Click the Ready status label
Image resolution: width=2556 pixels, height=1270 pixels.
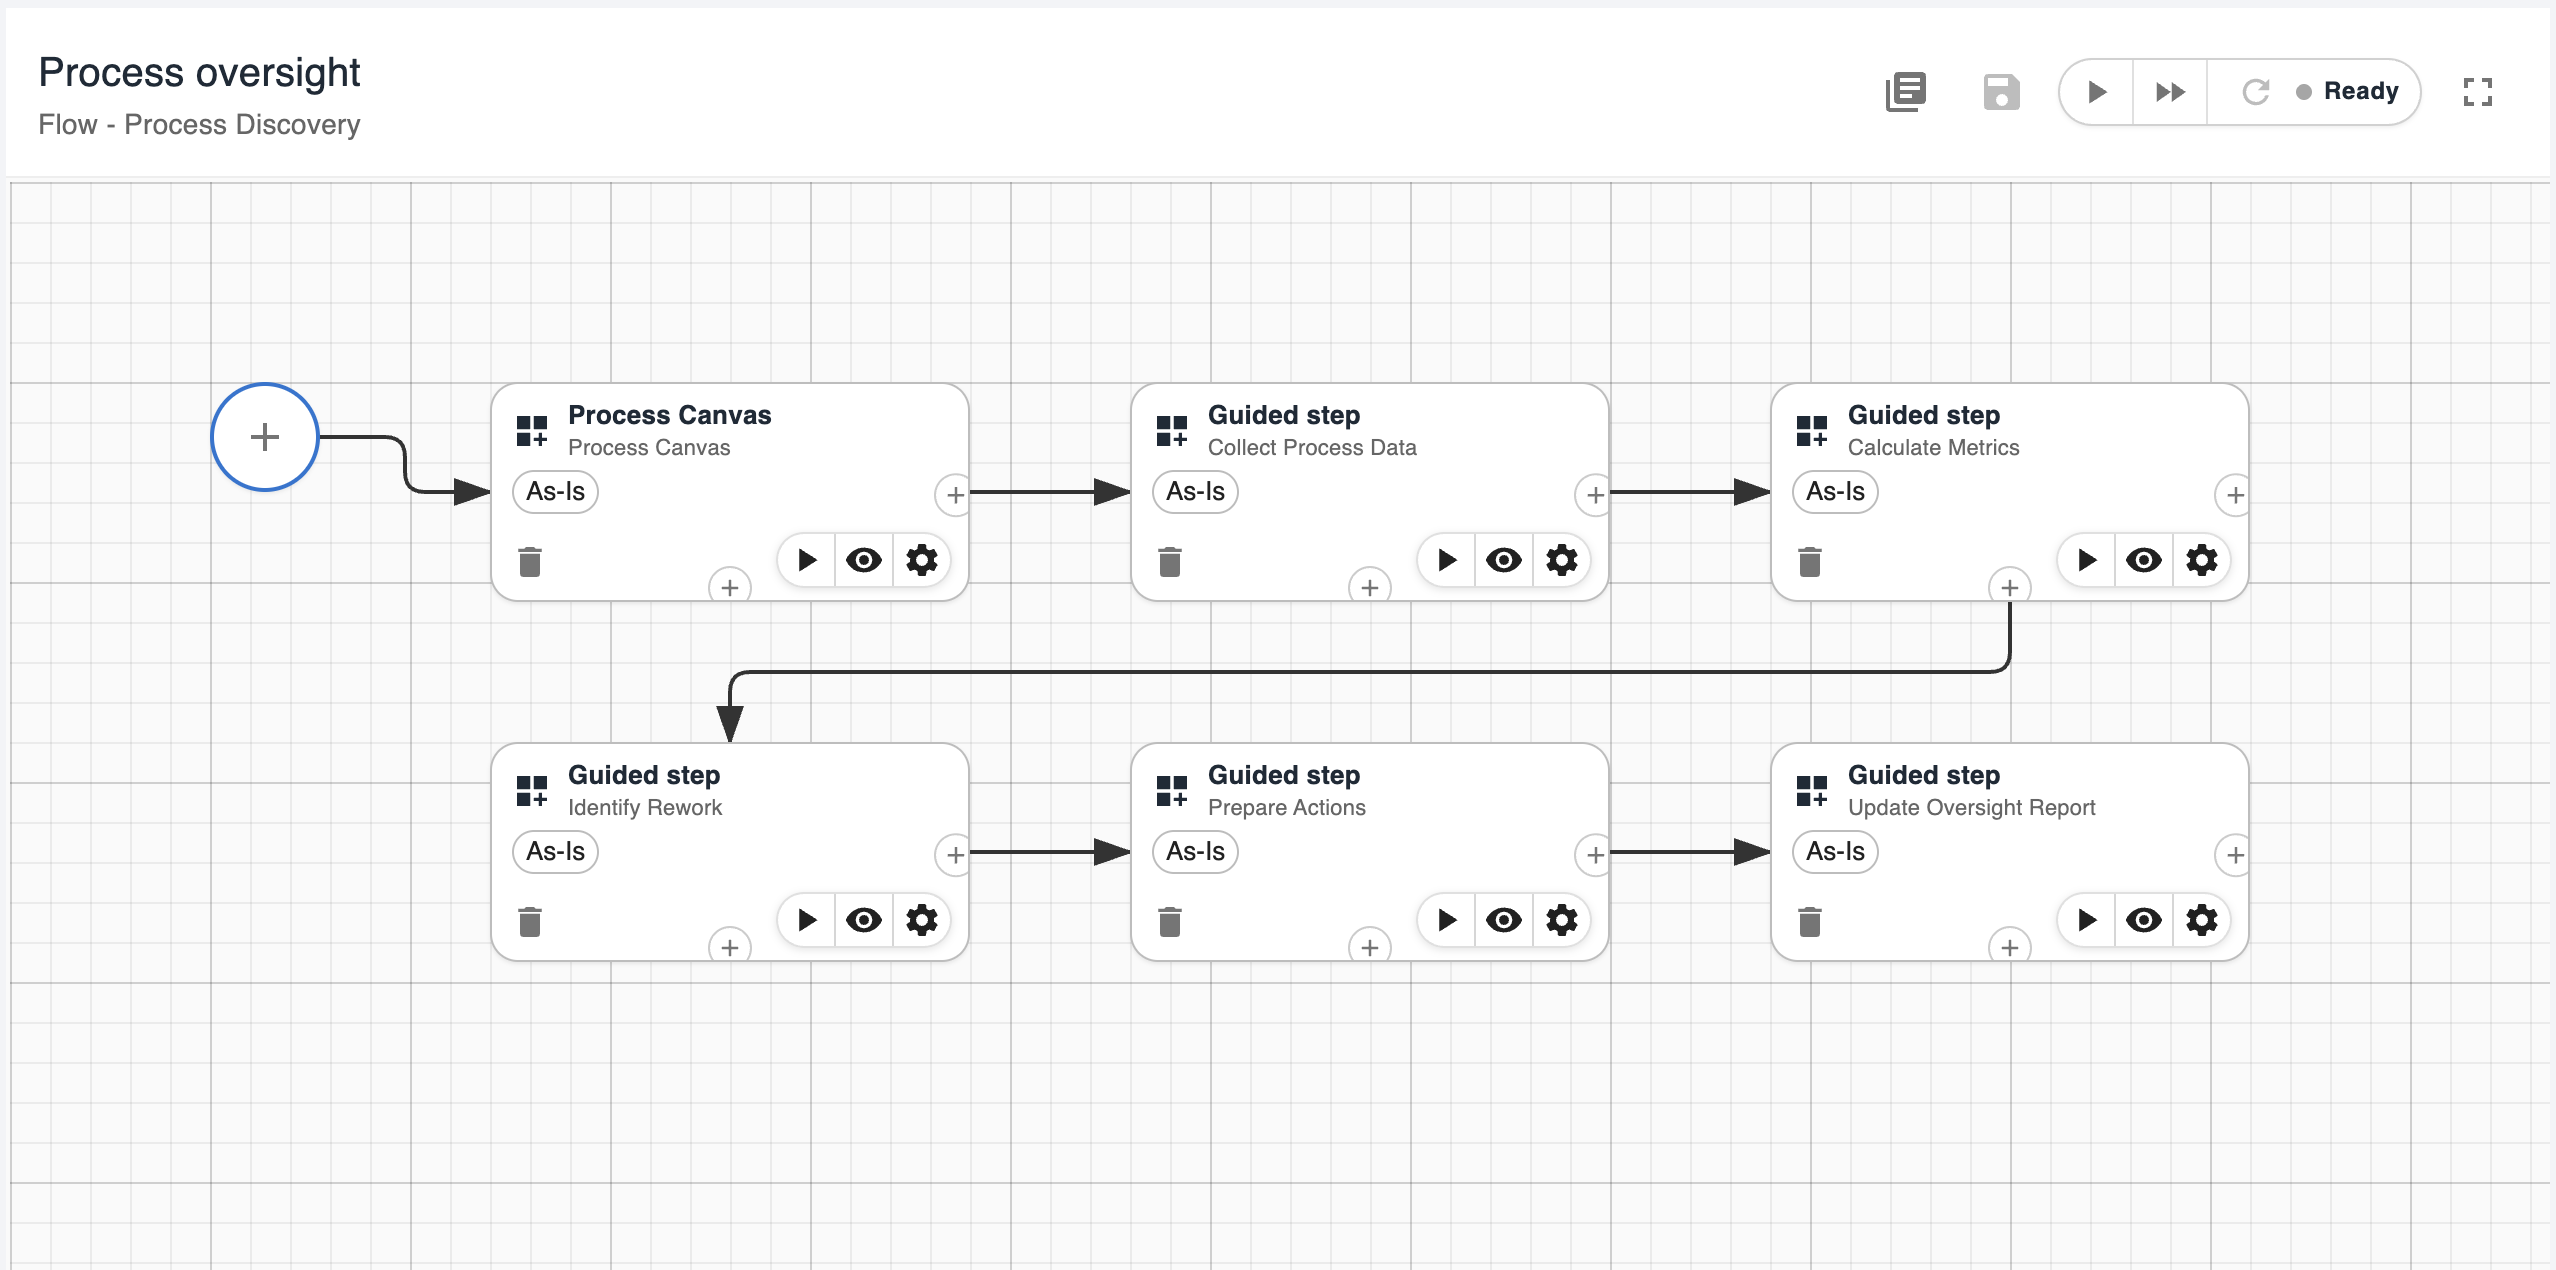click(2360, 91)
